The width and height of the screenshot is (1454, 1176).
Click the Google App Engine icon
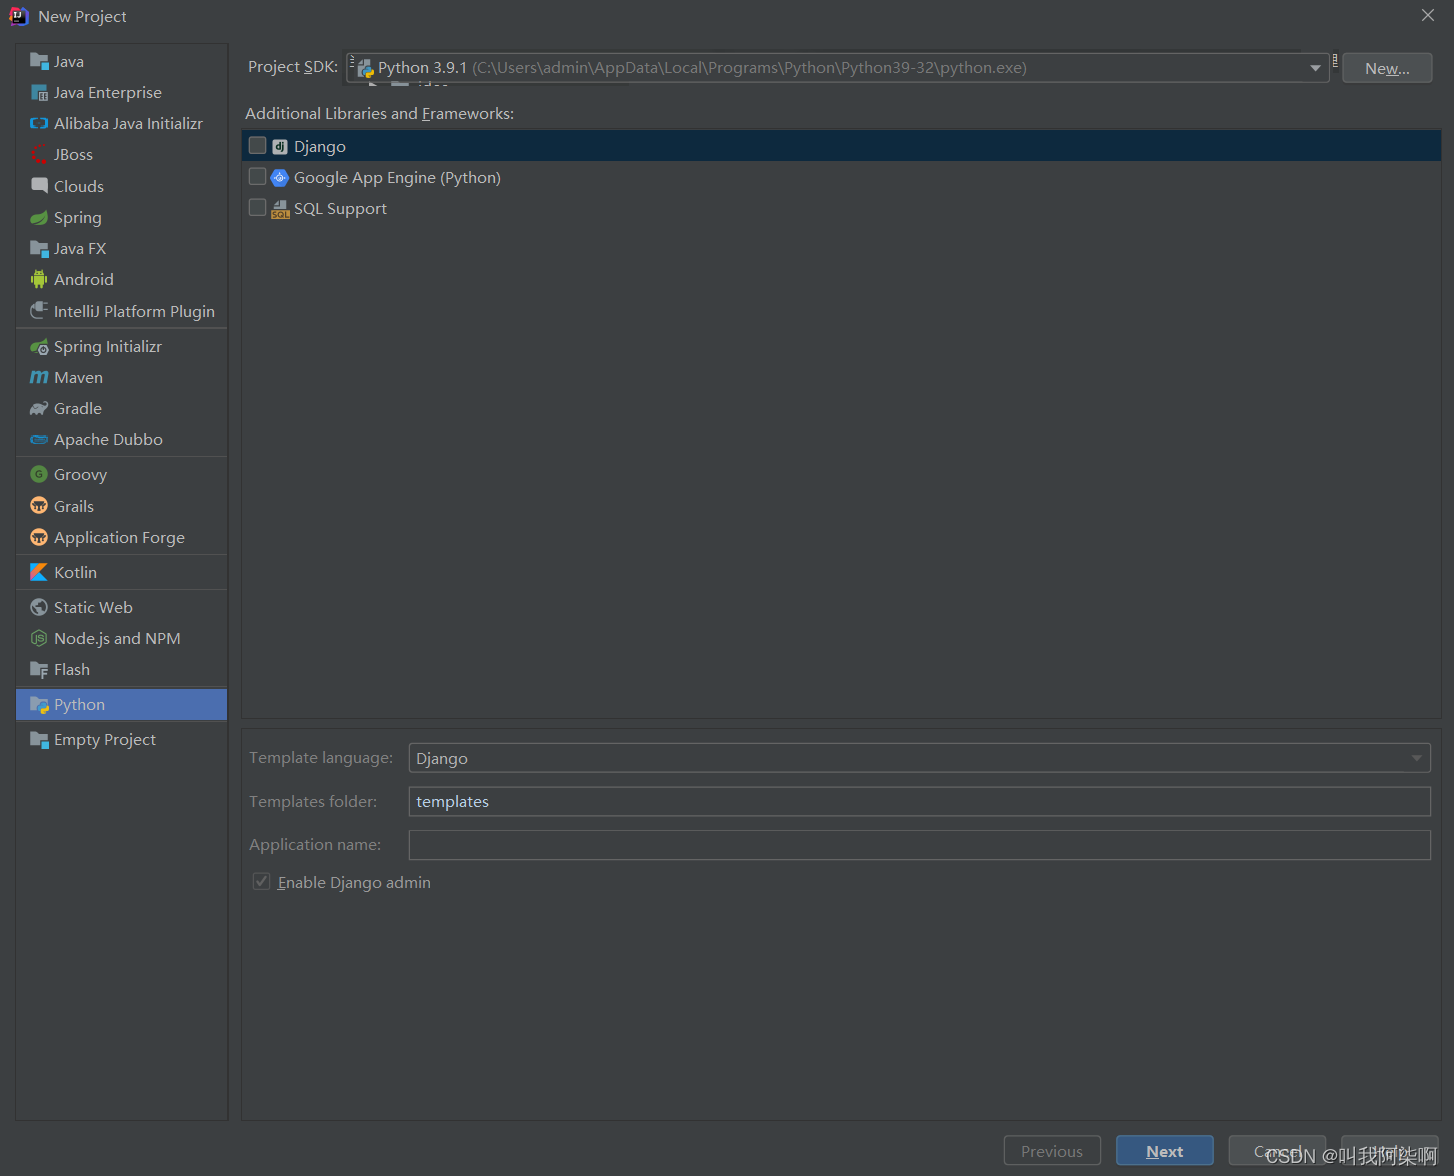click(x=280, y=177)
